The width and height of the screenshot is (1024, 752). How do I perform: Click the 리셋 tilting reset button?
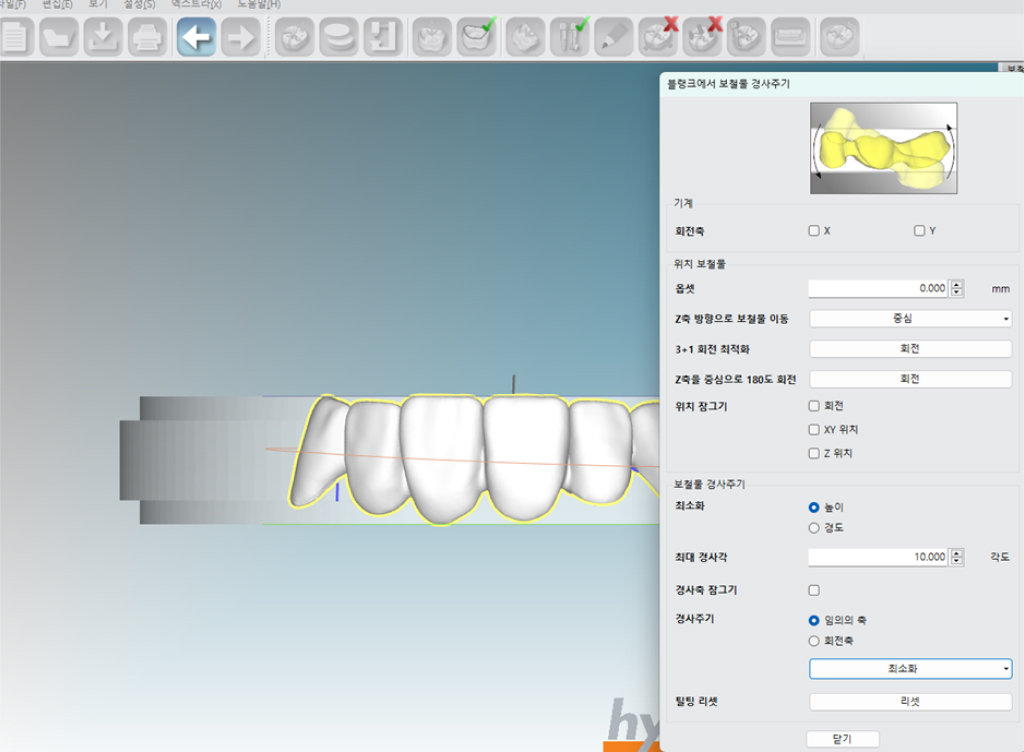click(910, 702)
